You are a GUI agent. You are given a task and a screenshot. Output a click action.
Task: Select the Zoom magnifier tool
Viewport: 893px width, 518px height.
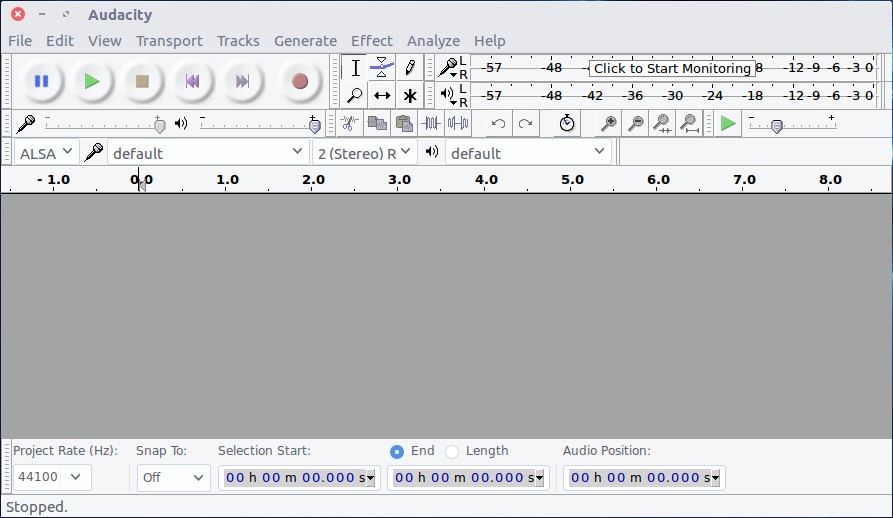355,95
